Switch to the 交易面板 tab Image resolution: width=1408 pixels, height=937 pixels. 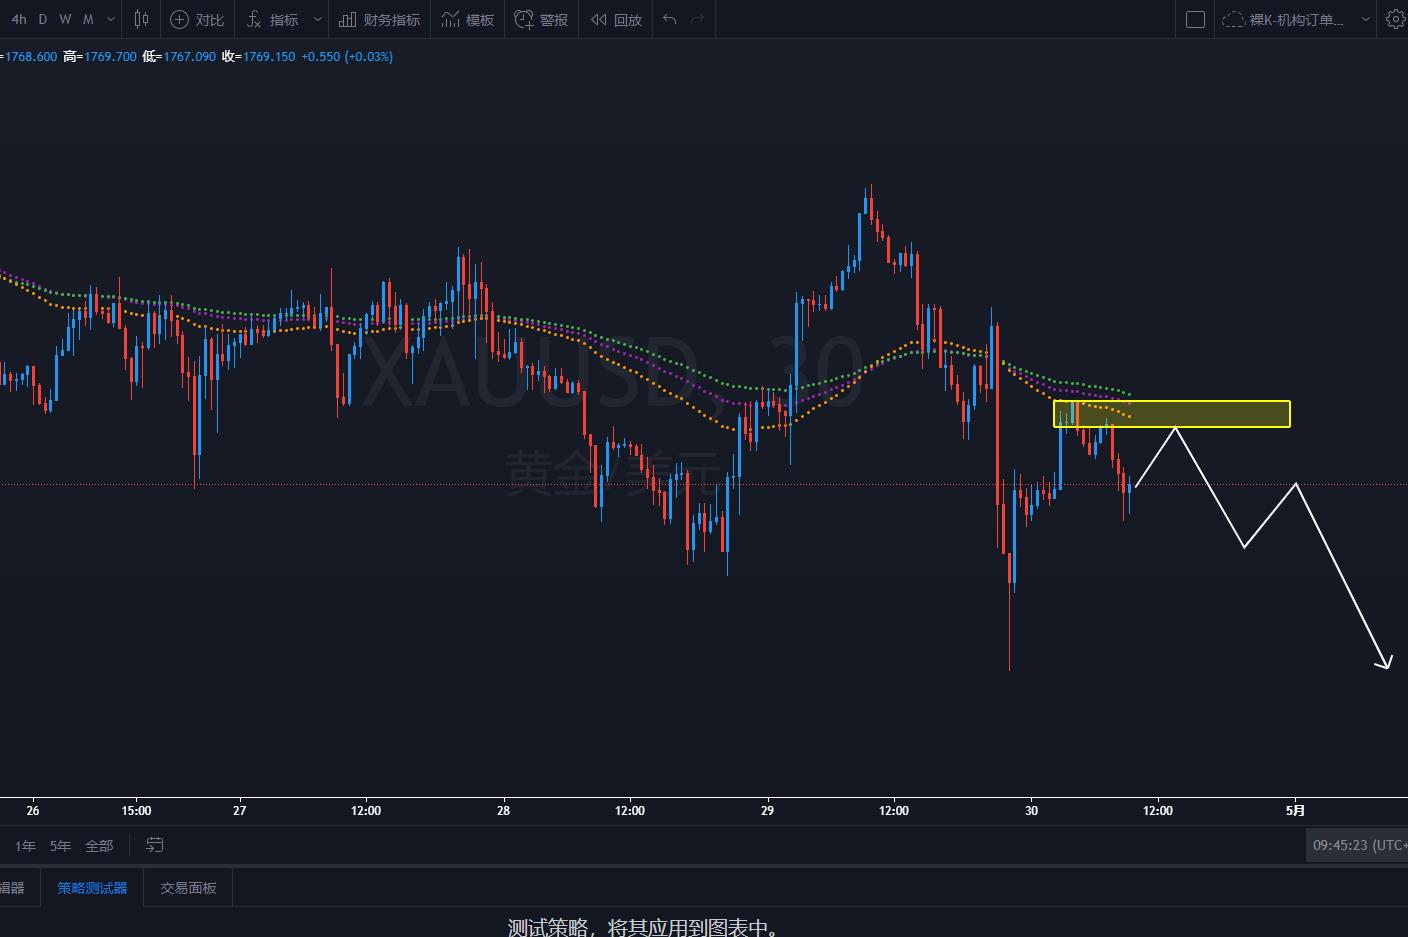tap(188, 887)
